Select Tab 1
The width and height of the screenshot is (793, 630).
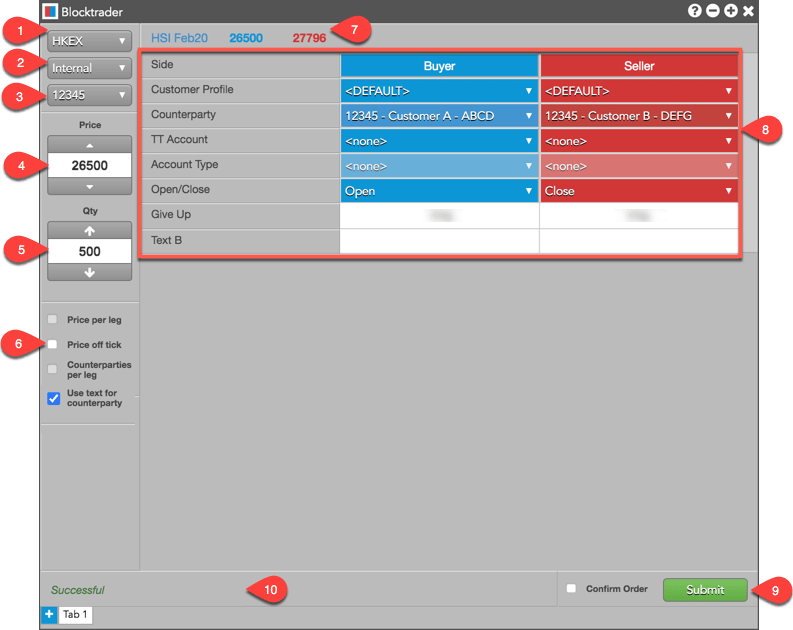(75, 614)
